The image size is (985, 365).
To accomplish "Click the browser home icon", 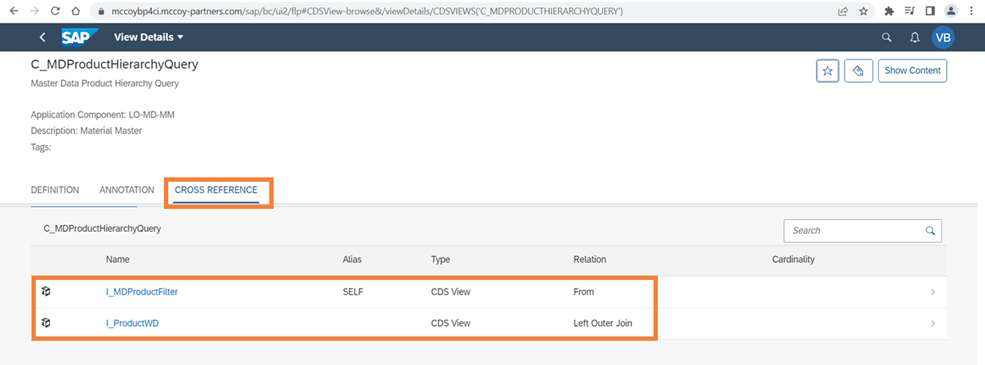I will point(75,11).
